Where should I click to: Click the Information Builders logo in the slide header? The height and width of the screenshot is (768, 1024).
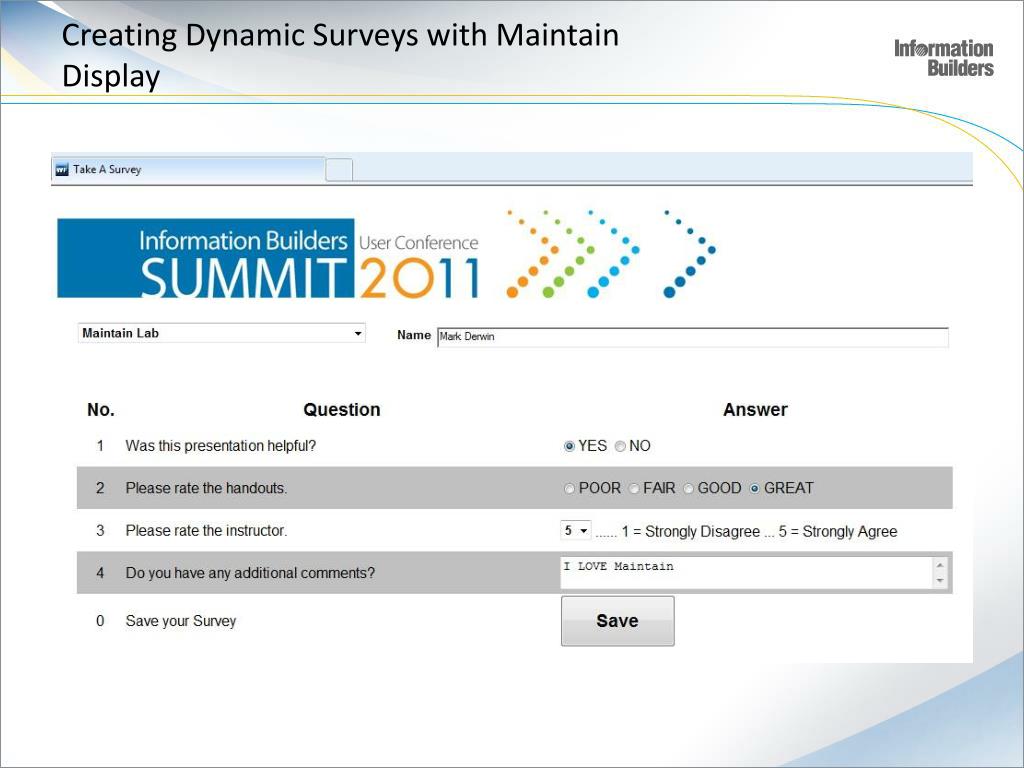(943, 58)
